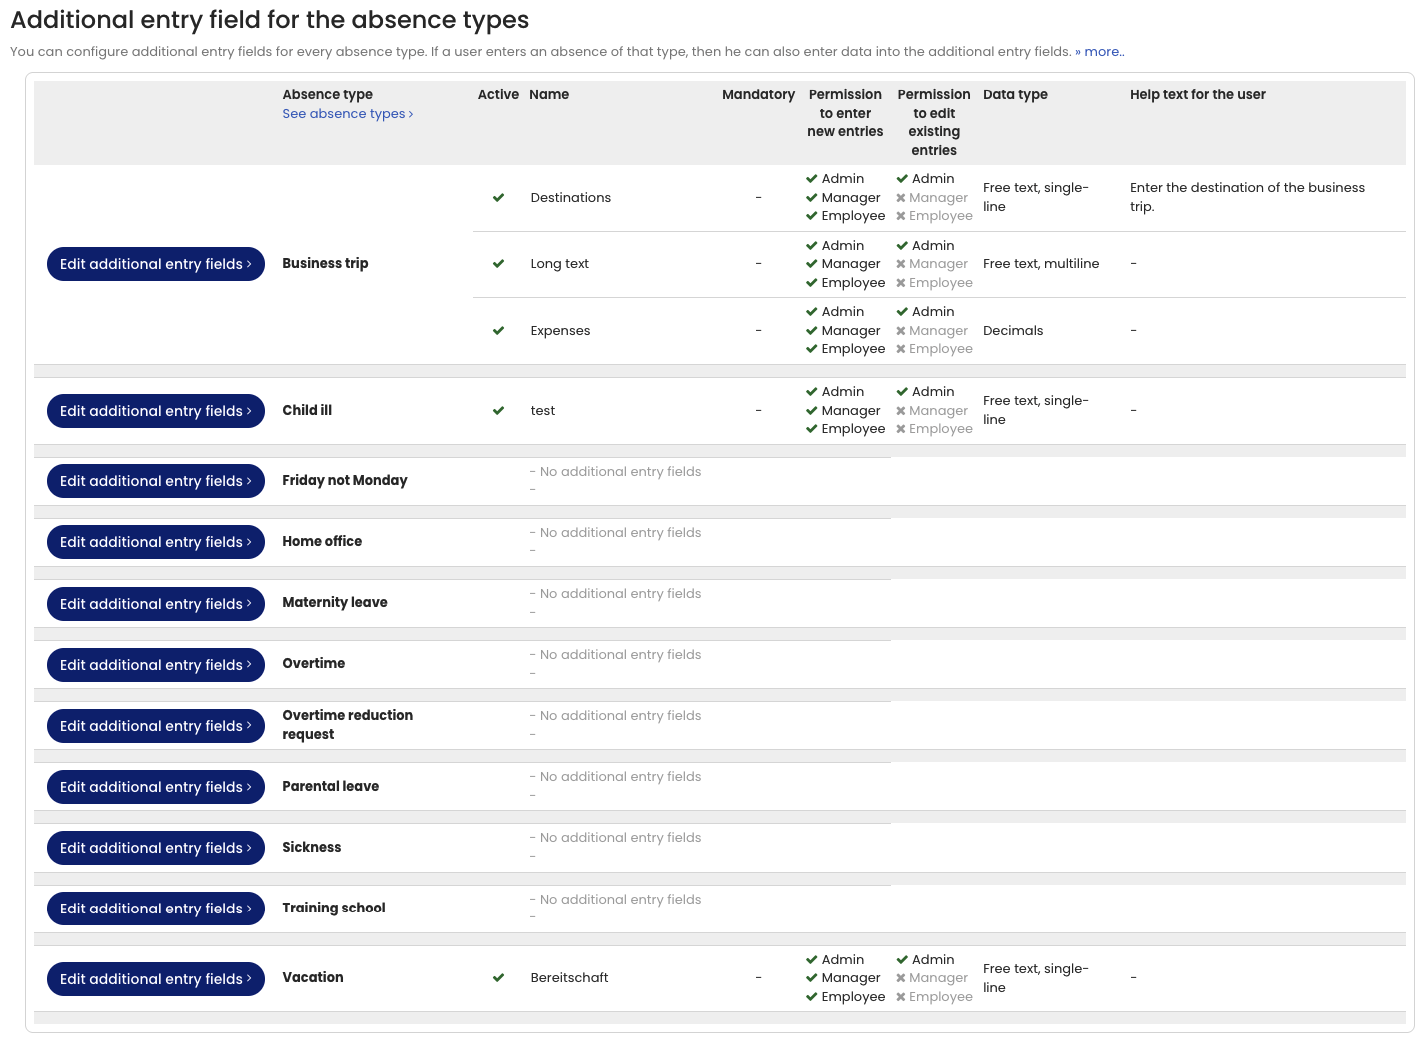Viewport: 1421px width, 1041px height.
Task: Click Employee edit-permission cross icon in Expenses row
Action: tap(901, 349)
